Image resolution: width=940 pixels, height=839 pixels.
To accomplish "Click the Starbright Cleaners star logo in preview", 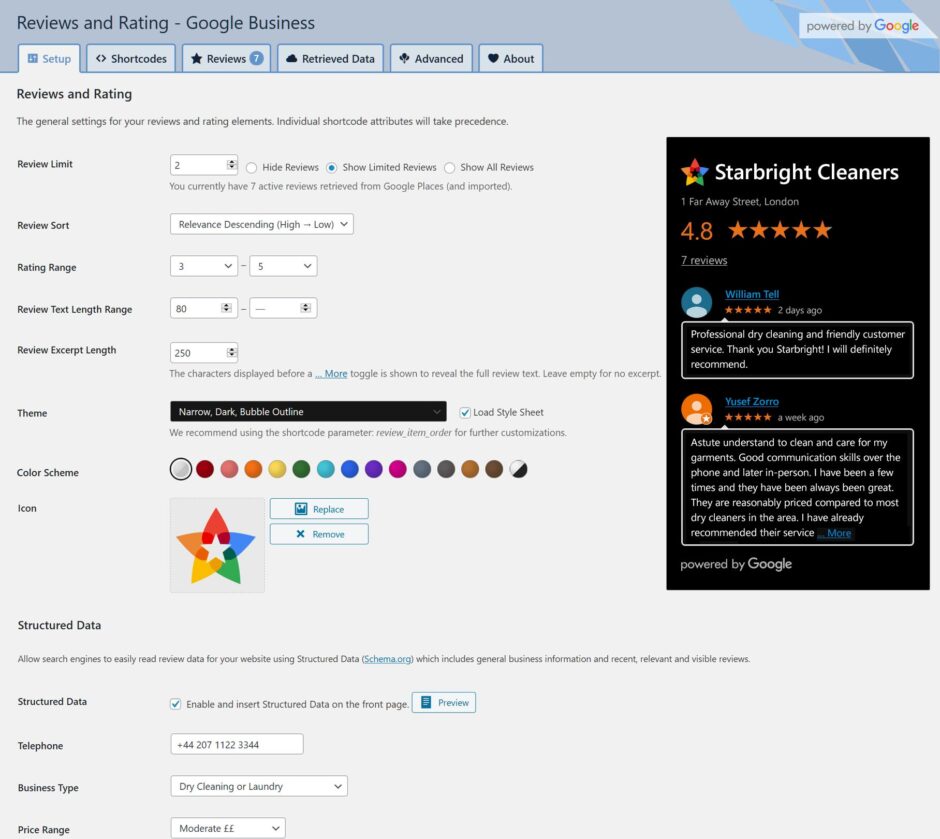I will [695, 172].
